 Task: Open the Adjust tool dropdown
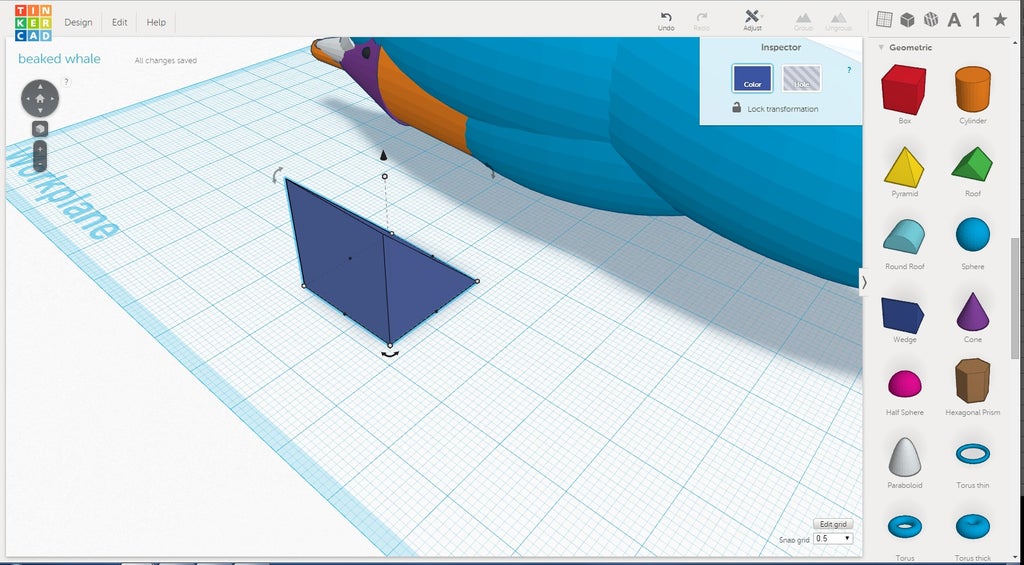(752, 20)
